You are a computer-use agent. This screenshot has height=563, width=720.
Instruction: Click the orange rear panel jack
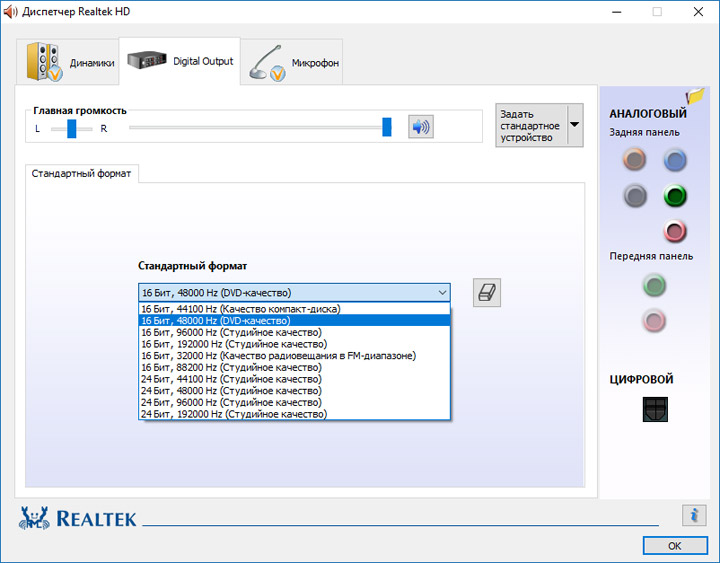(635, 159)
